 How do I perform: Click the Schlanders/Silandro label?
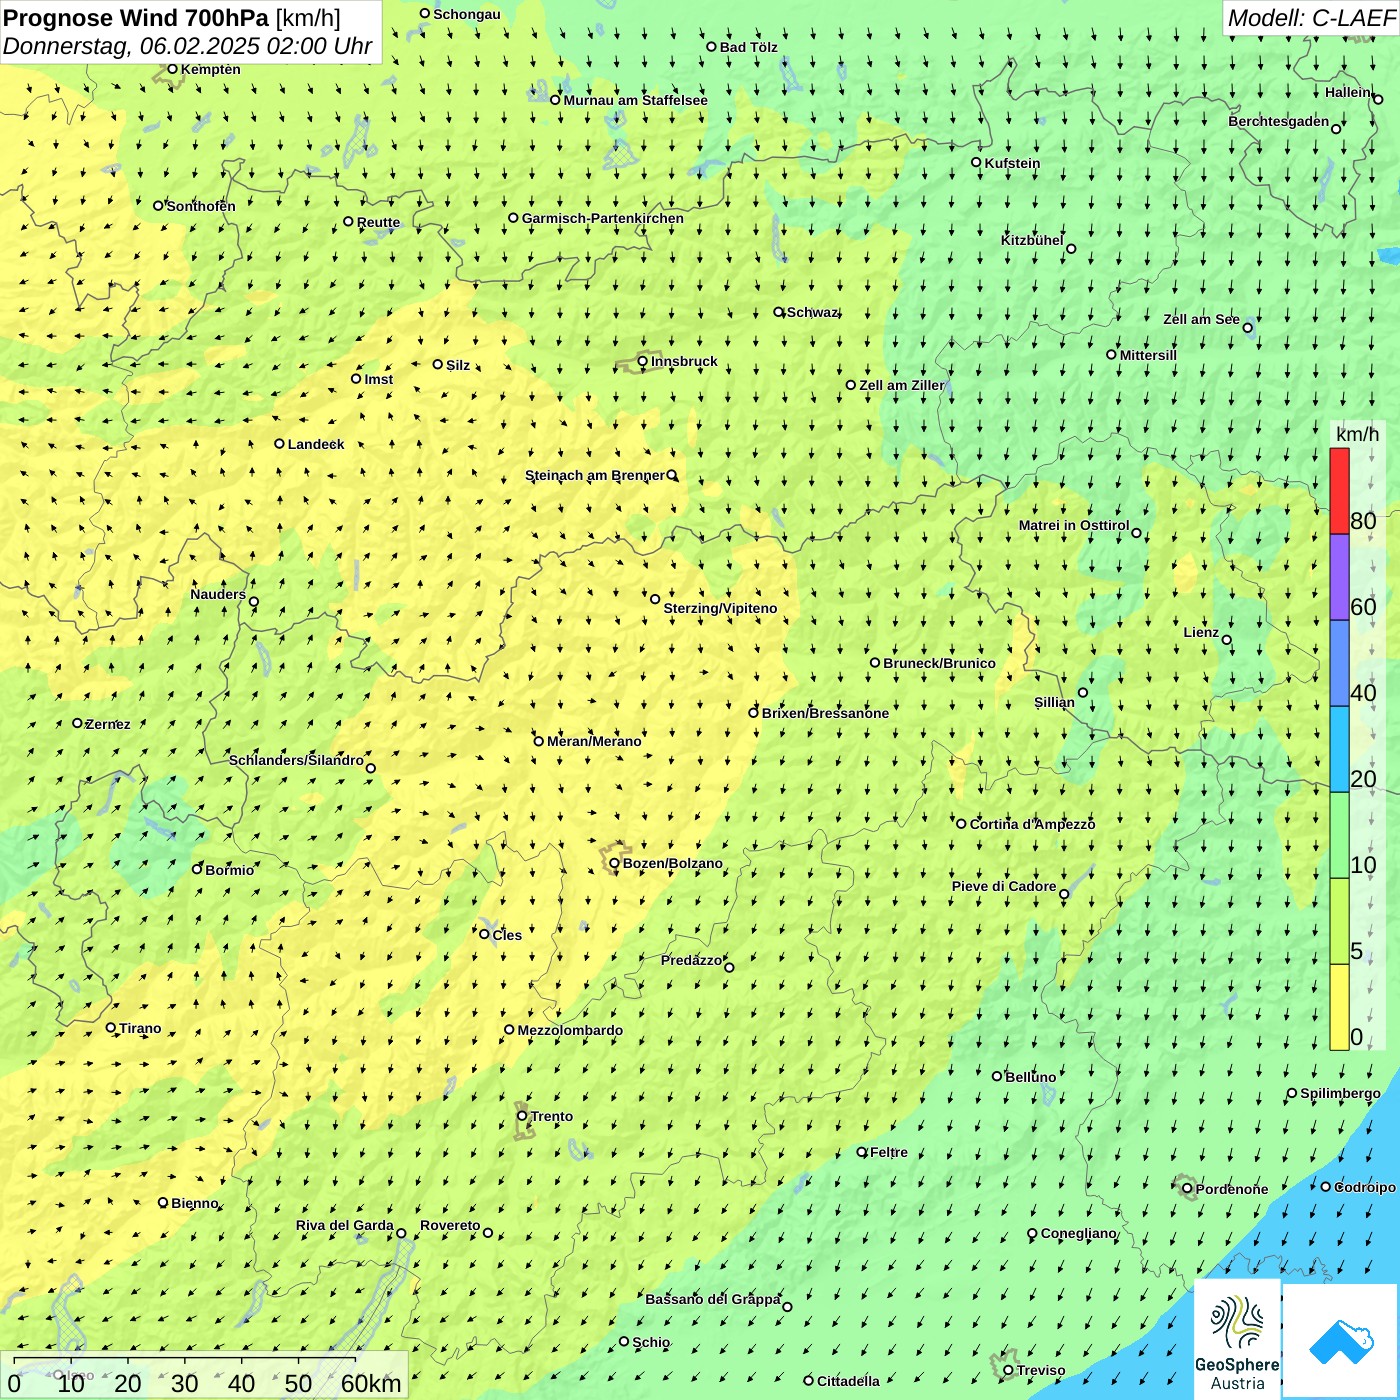[x=296, y=760]
